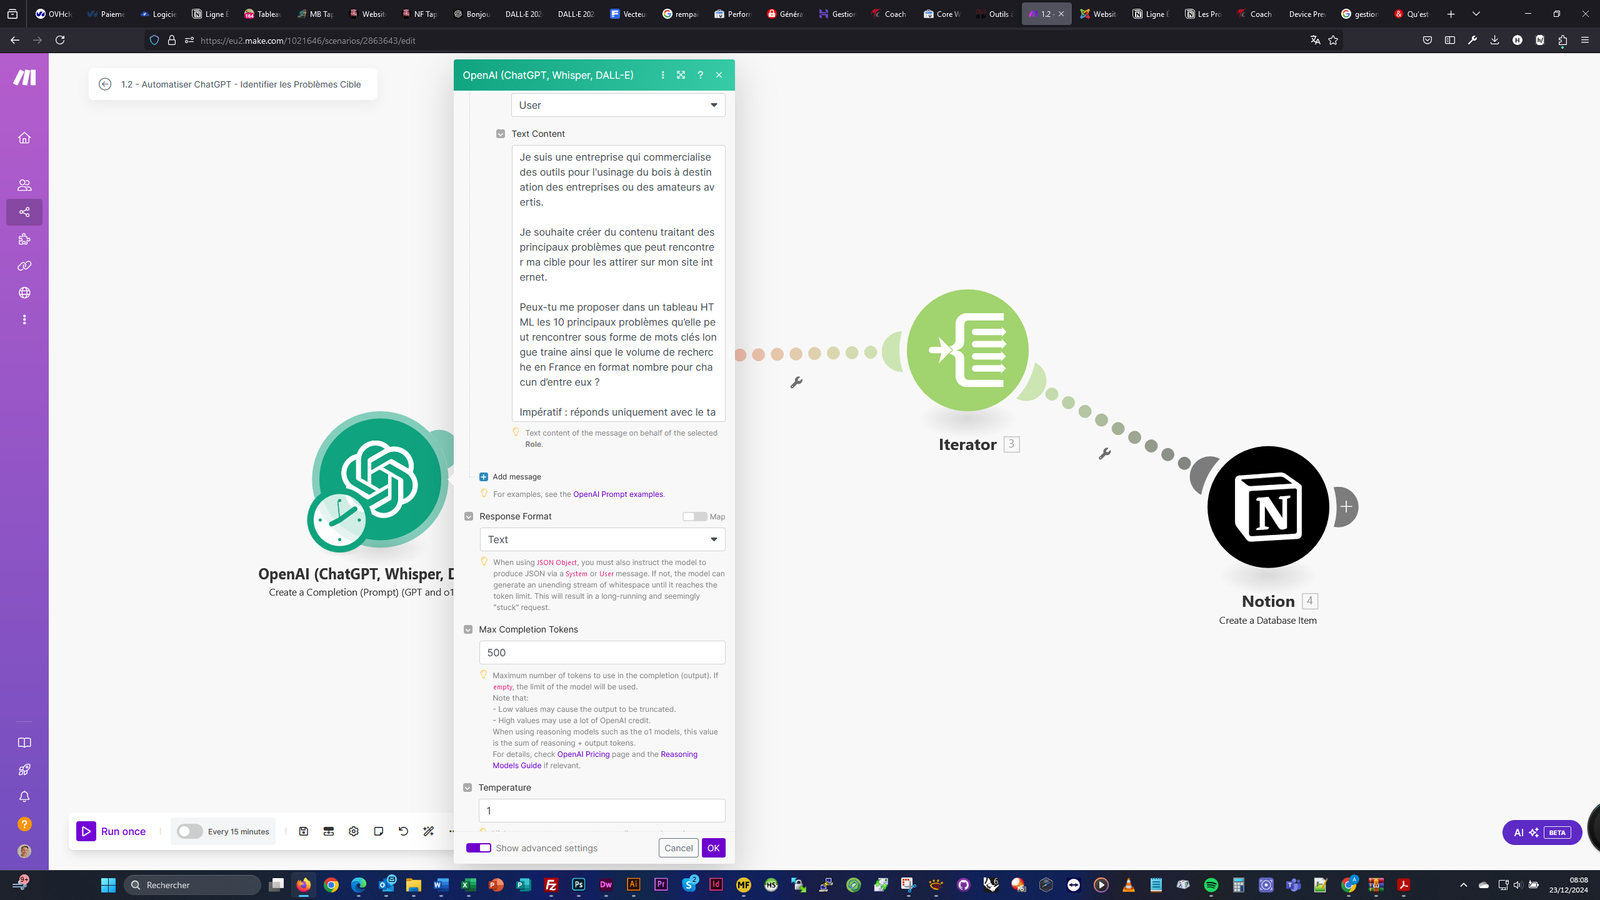The height and width of the screenshot is (900, 1600).
Task: Open the three-dot menu in the OpenAI dialog
Action: coord(662,75)
